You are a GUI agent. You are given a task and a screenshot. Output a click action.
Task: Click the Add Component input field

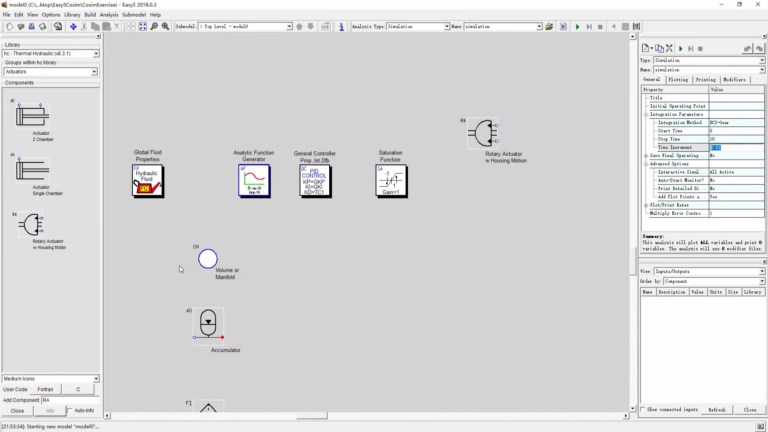click(70, 400)
